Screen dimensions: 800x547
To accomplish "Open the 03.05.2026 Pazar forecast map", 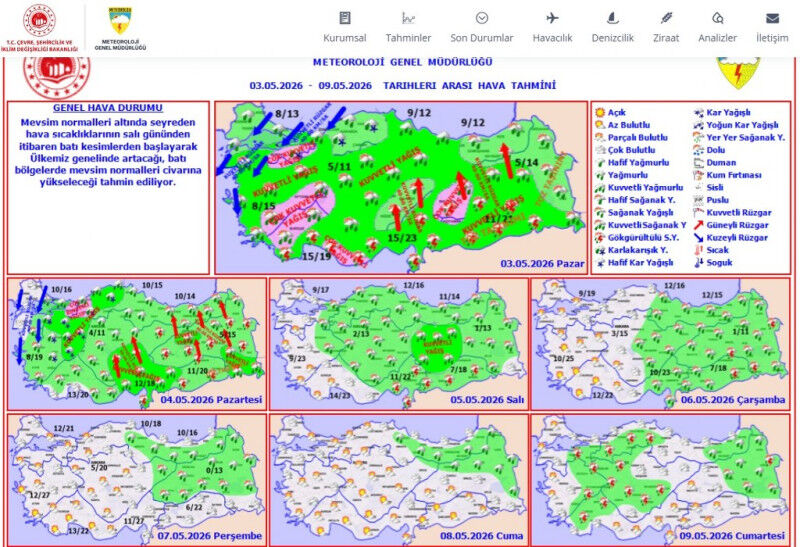I will [x=401, y=187].
